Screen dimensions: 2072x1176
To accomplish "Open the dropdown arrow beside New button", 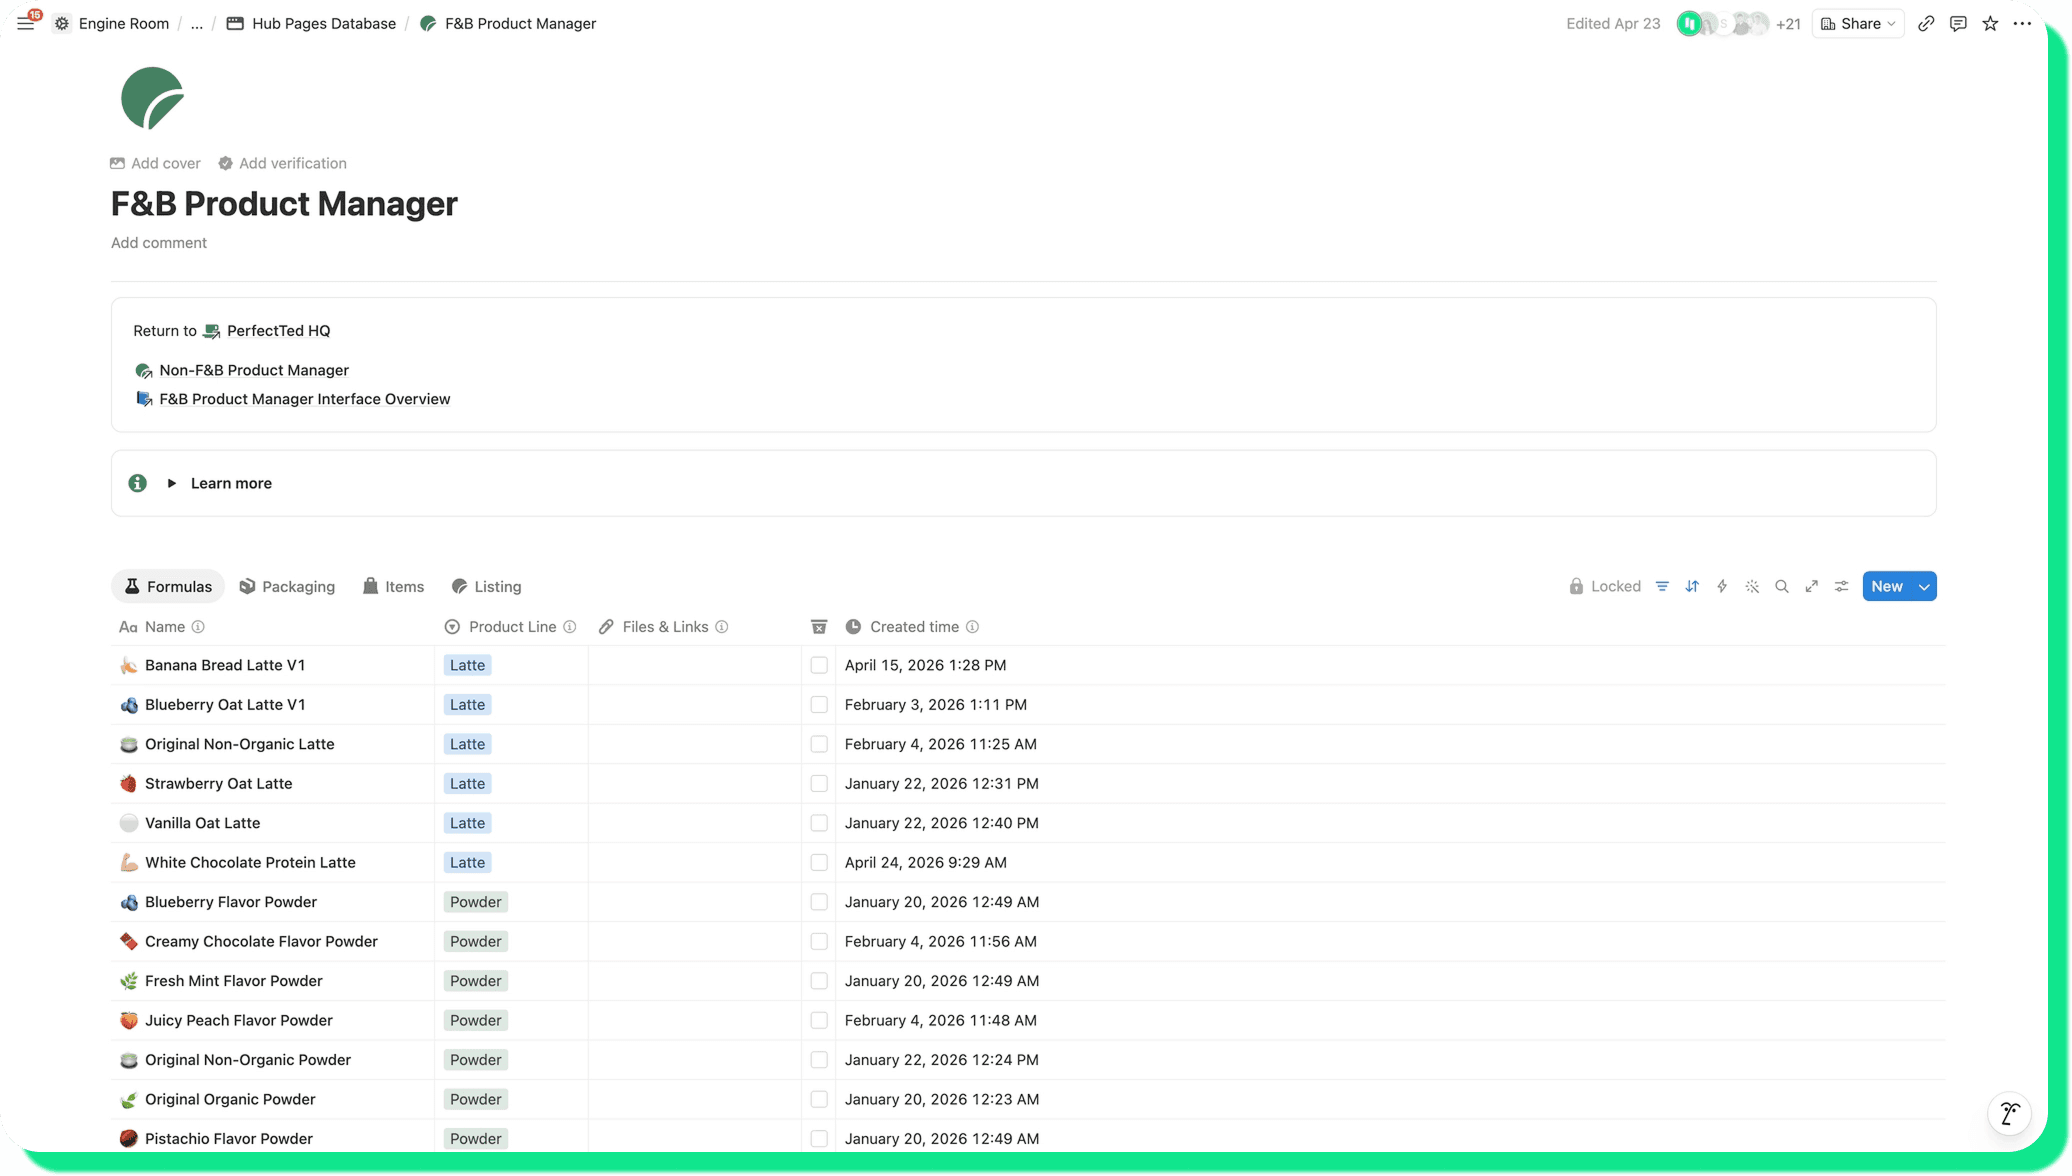I will pos(1924,586).
